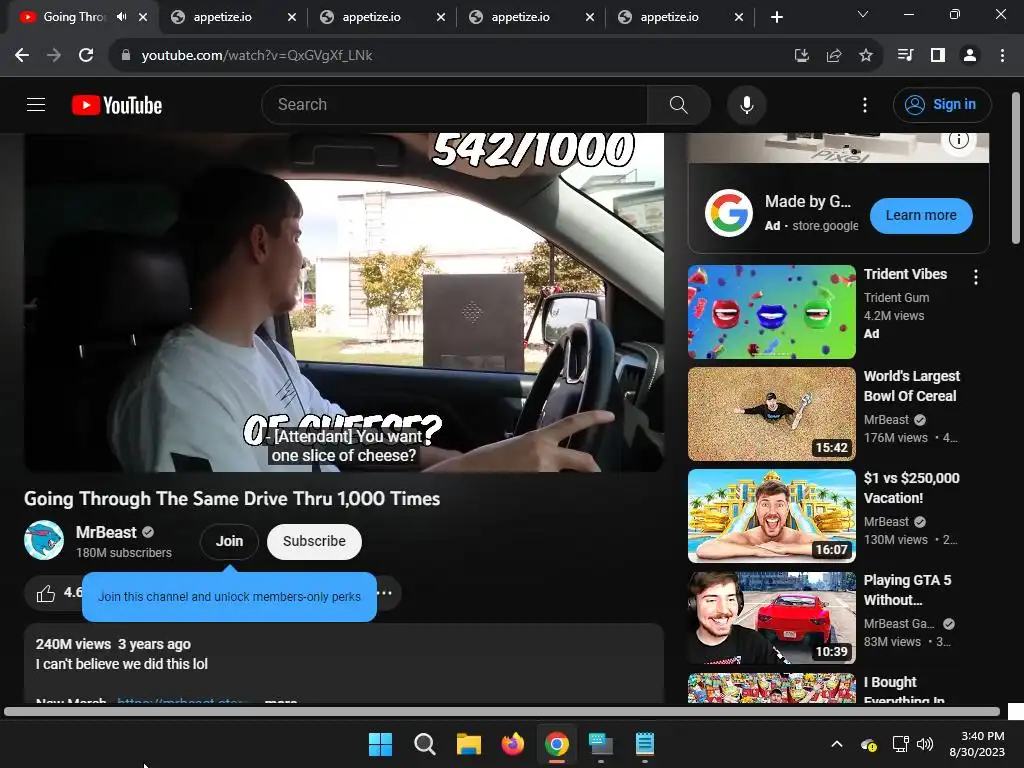Sign in to YouTube

coord(942,104)
